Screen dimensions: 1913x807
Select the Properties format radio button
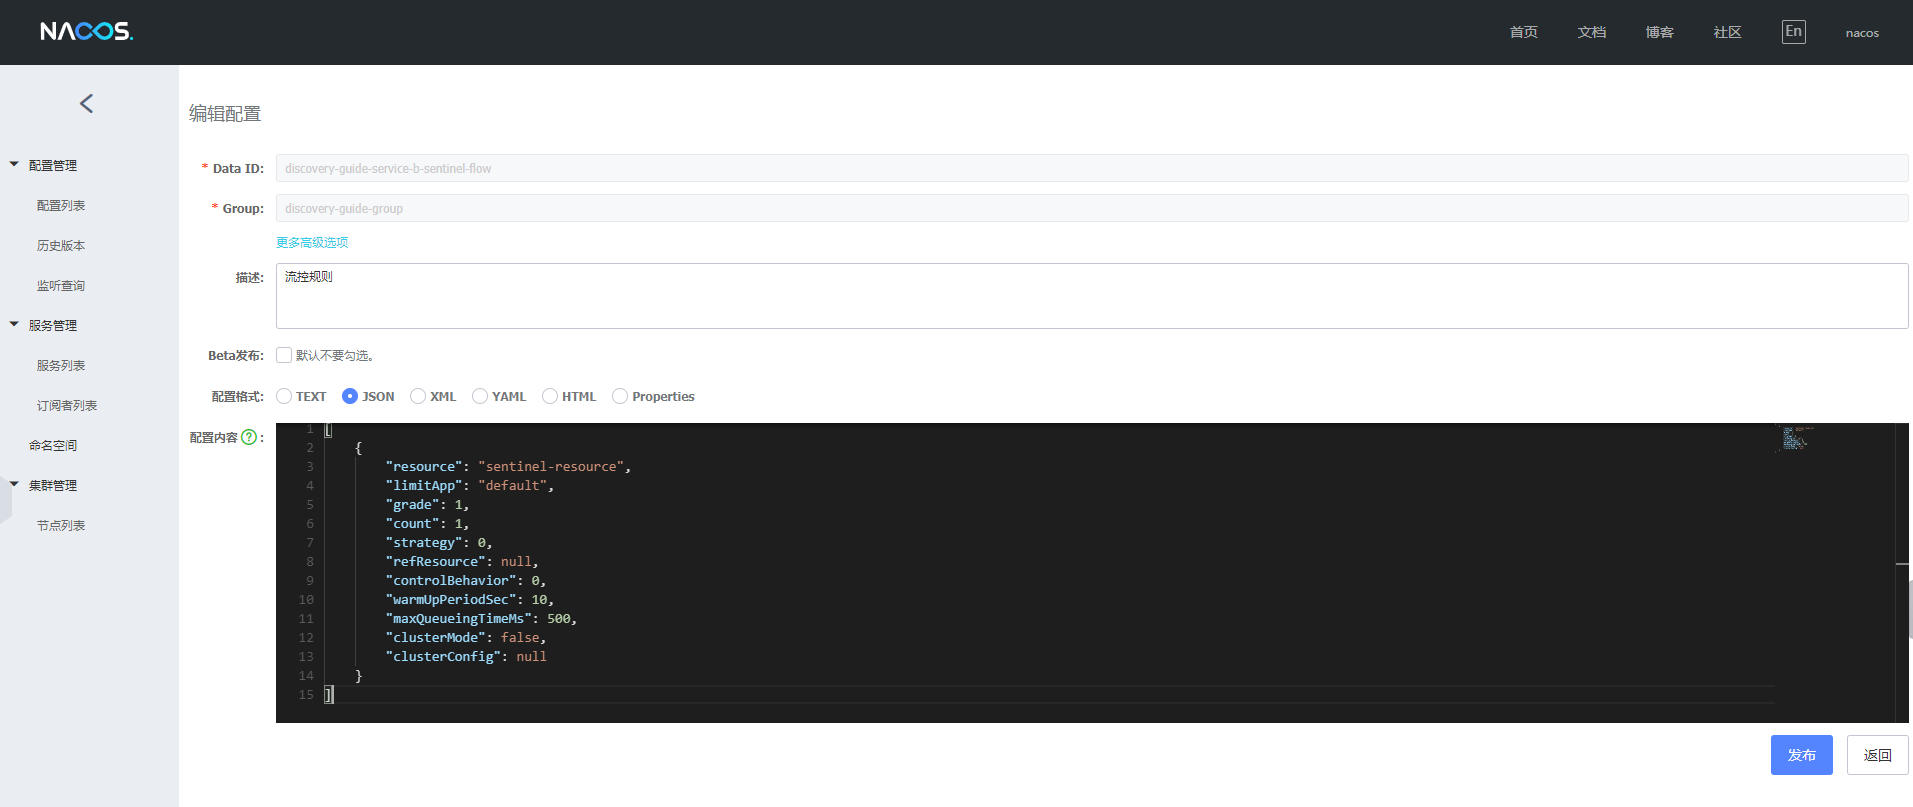point(620,396)
